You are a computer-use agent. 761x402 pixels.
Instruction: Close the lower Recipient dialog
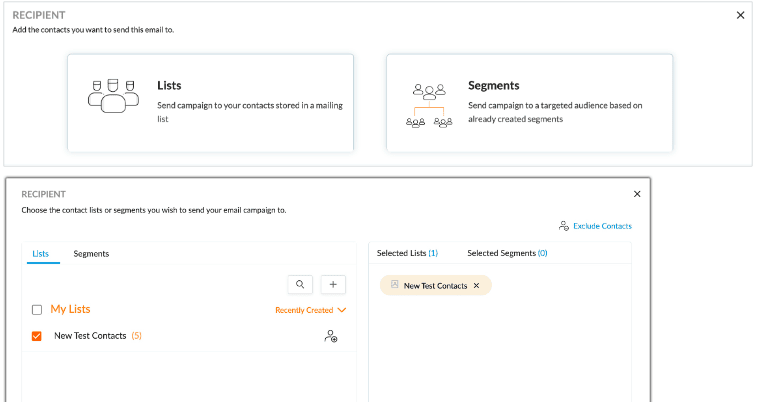tap(637, 194)
